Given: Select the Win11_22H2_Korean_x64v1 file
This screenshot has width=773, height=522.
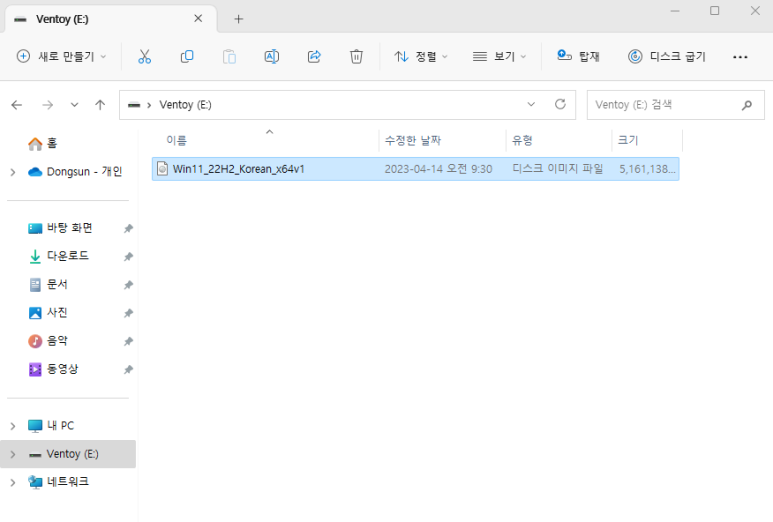Looking at the screenshot, I should [416, 169].
